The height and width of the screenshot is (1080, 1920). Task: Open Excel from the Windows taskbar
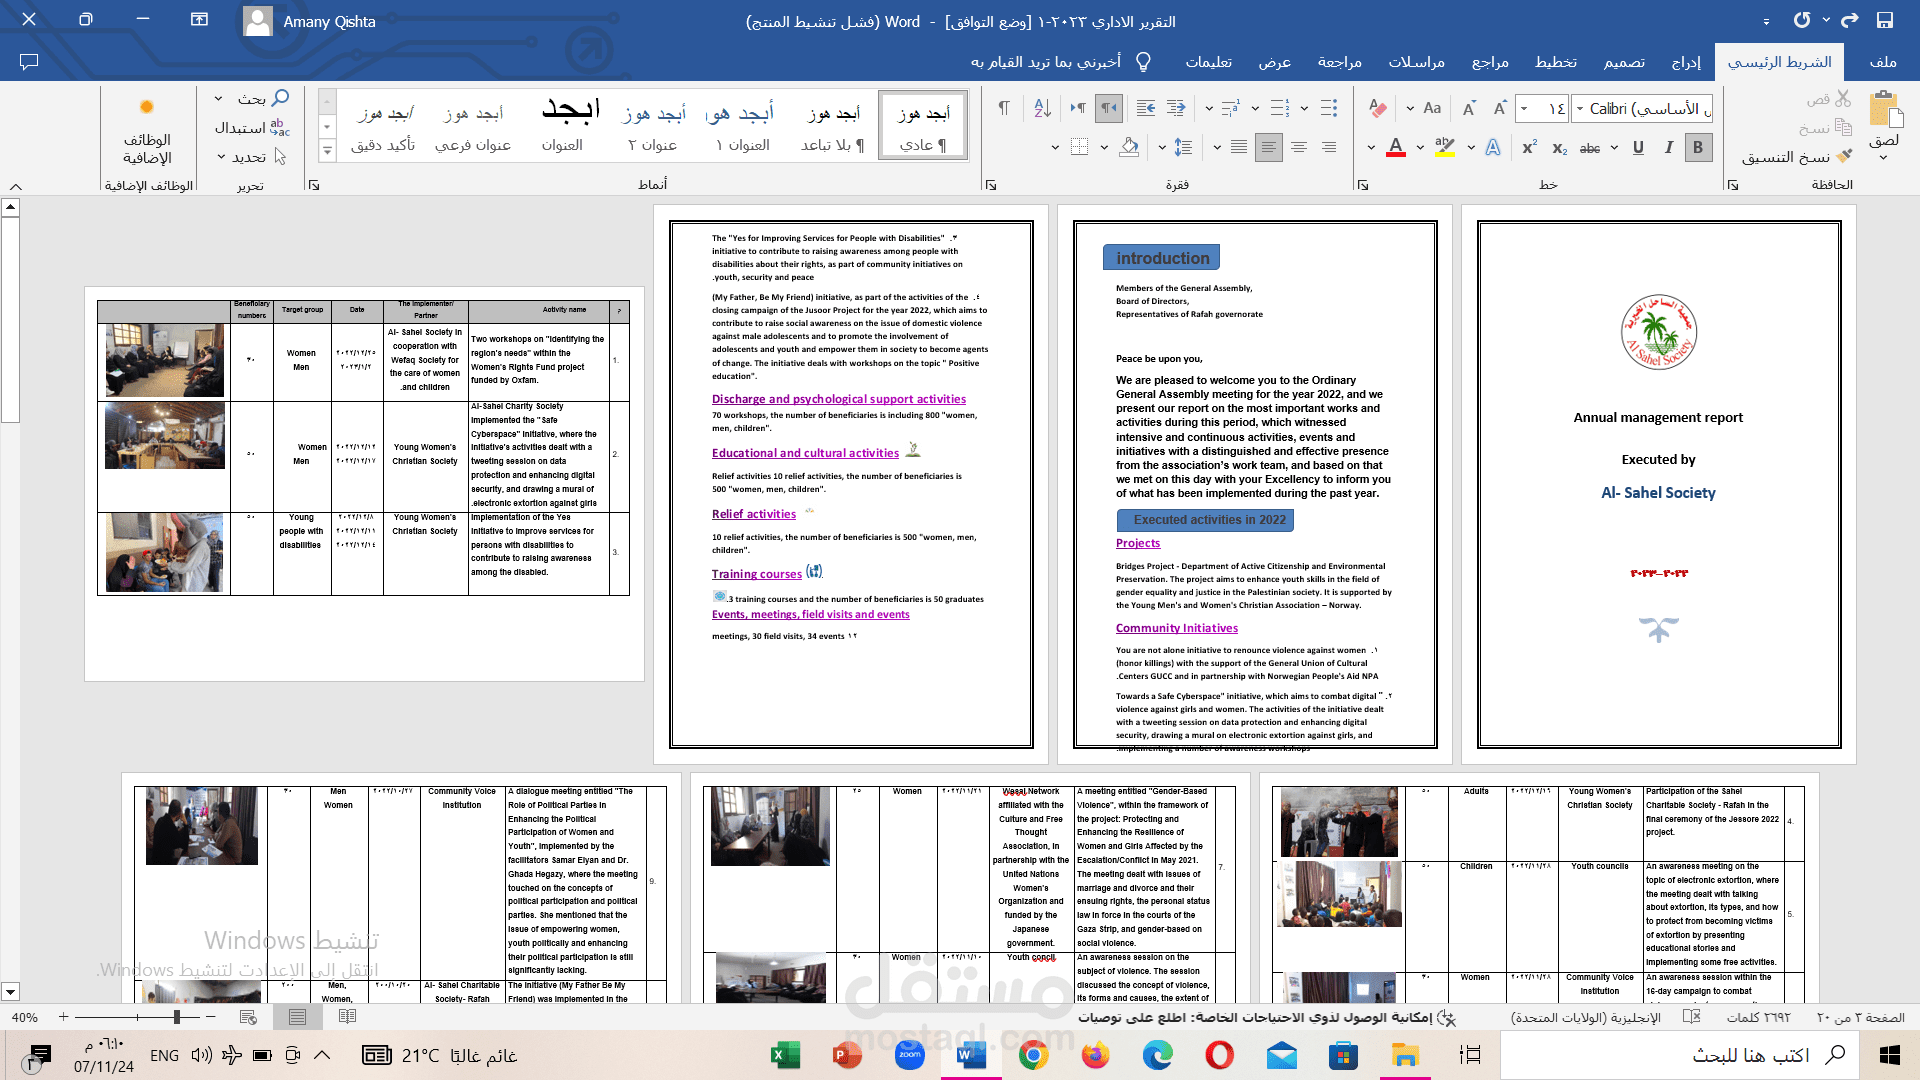(785, 1055)
